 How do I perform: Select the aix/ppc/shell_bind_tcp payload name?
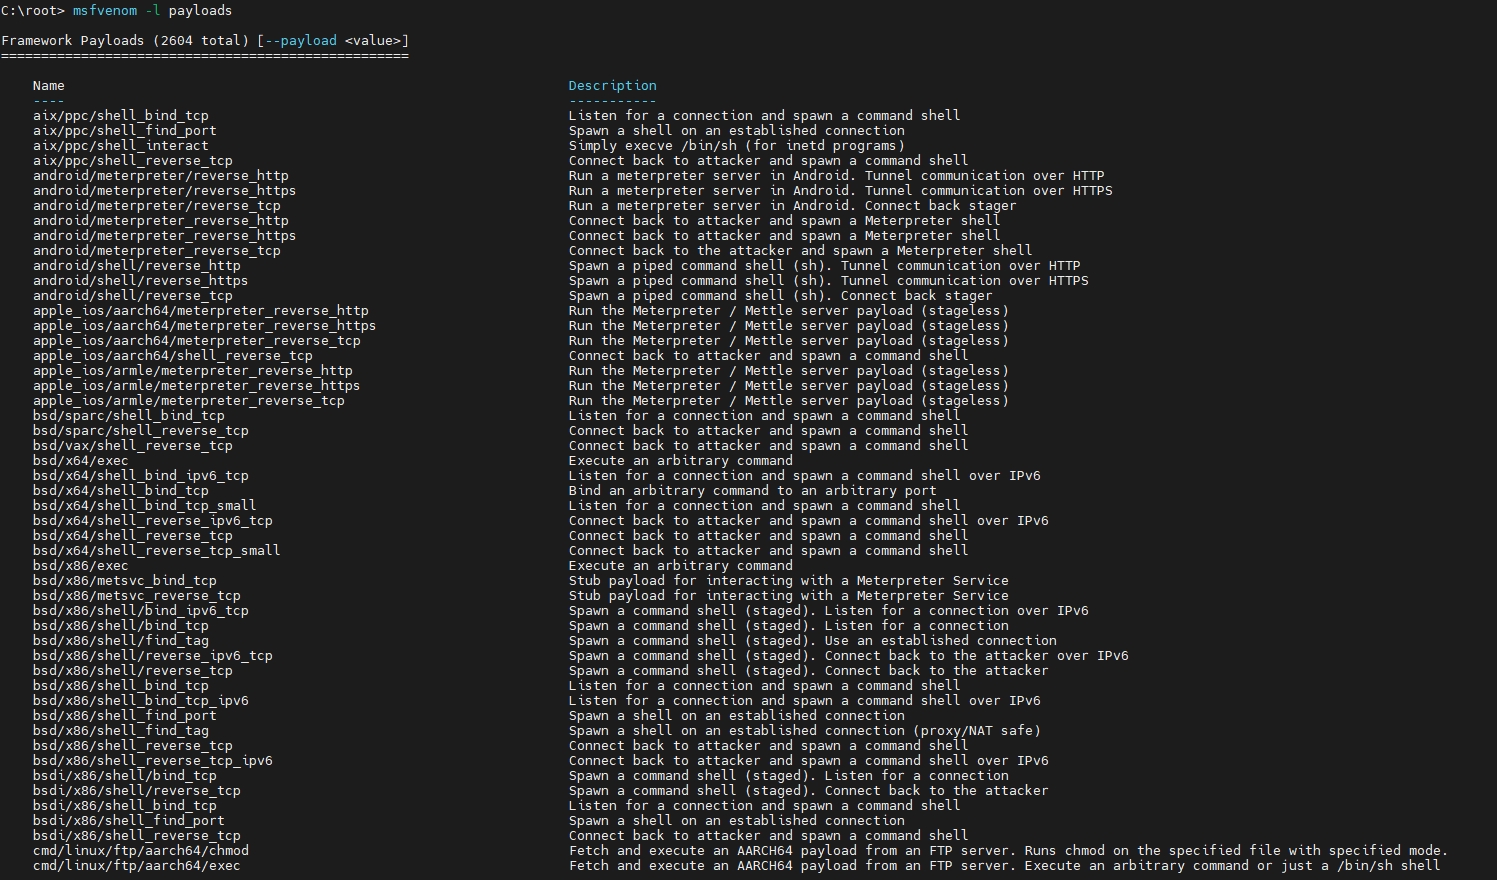point(121,116)
